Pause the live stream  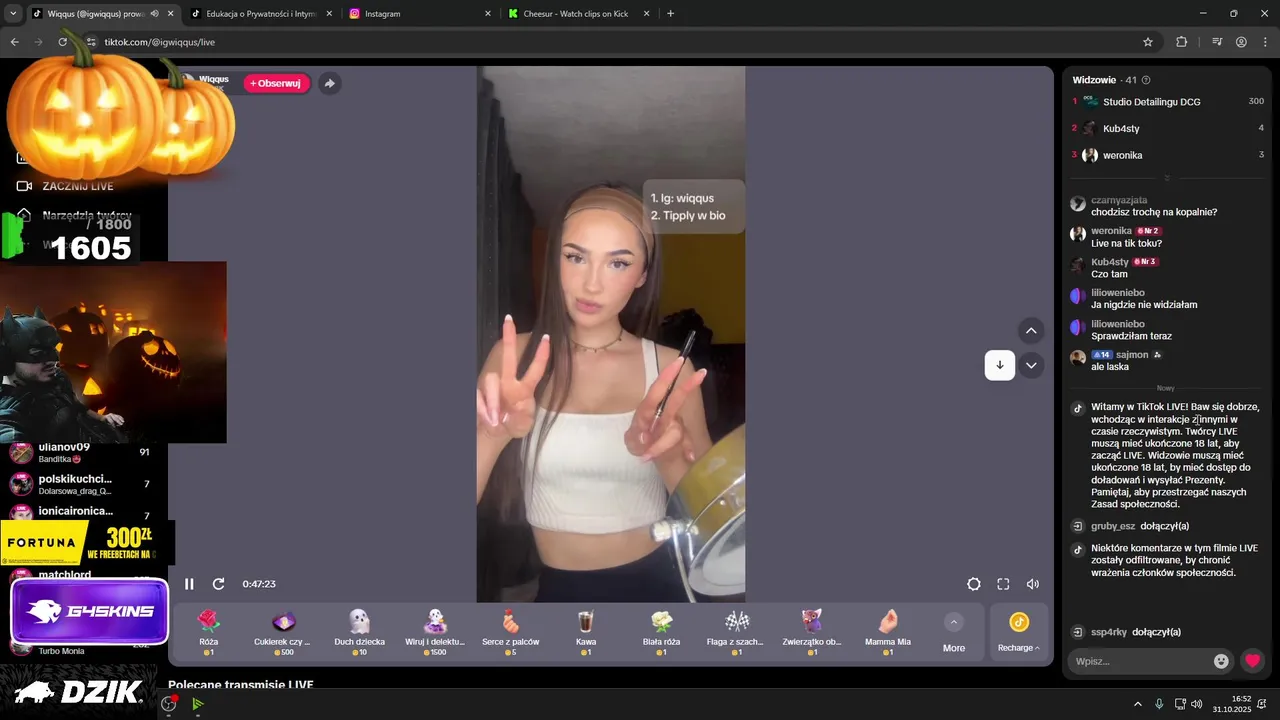(x=189, y=584)
